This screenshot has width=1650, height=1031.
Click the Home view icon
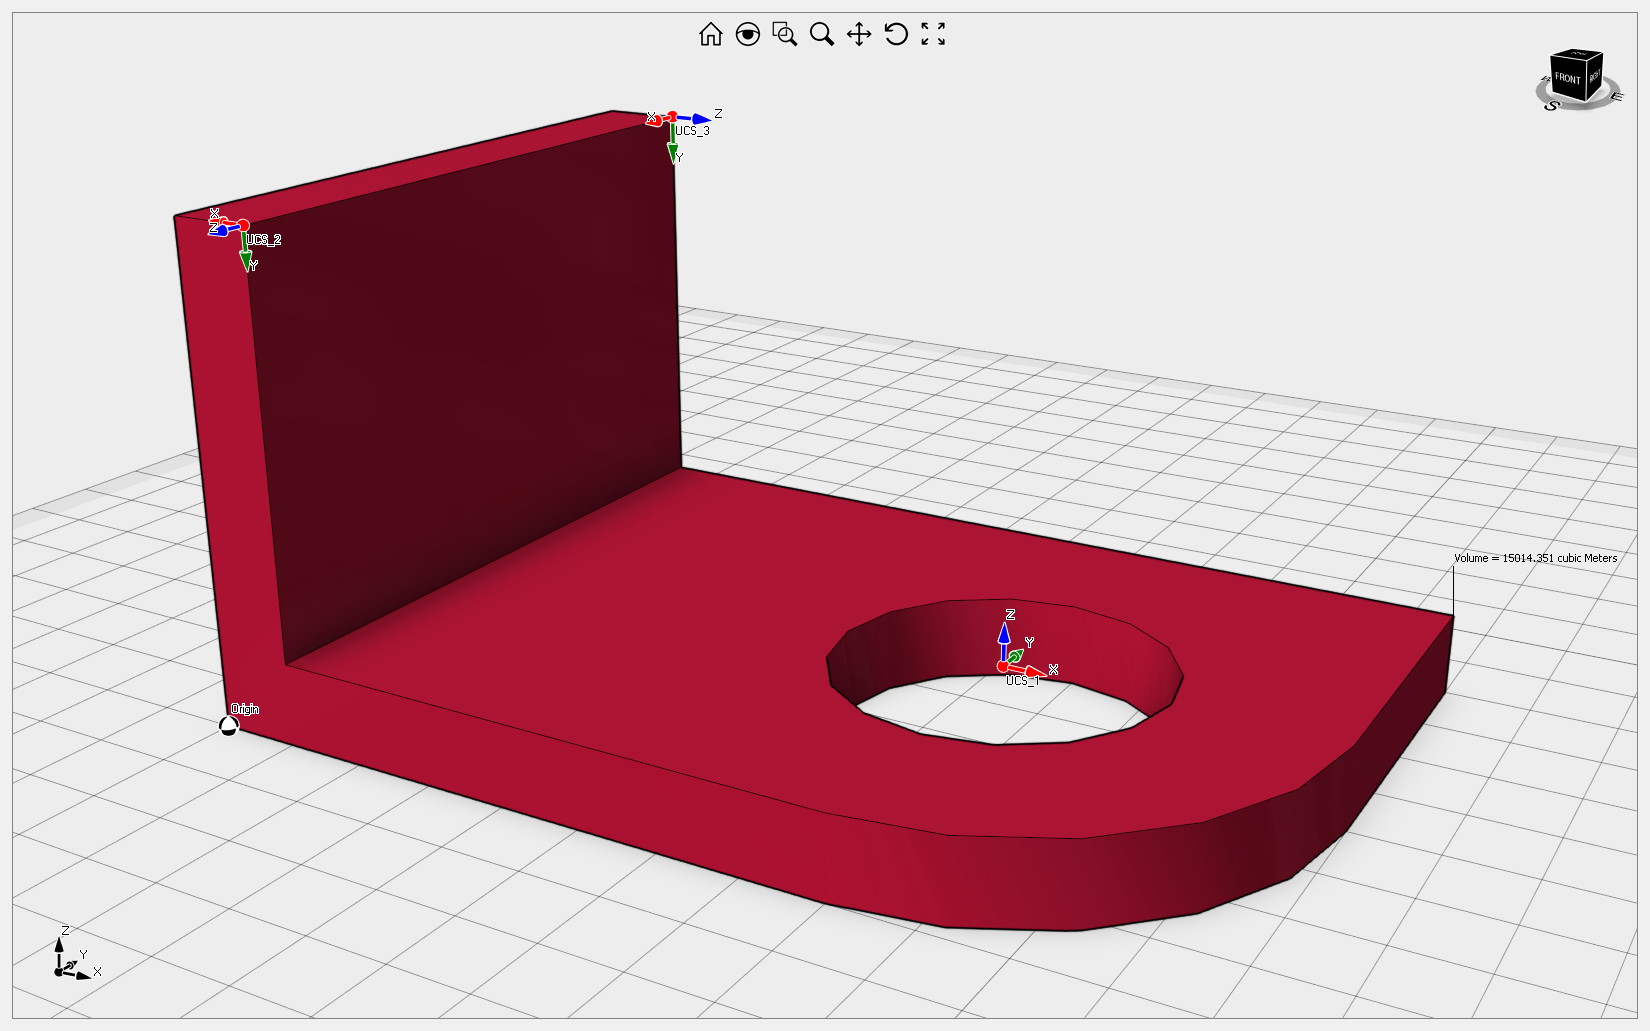coord(710,35)
